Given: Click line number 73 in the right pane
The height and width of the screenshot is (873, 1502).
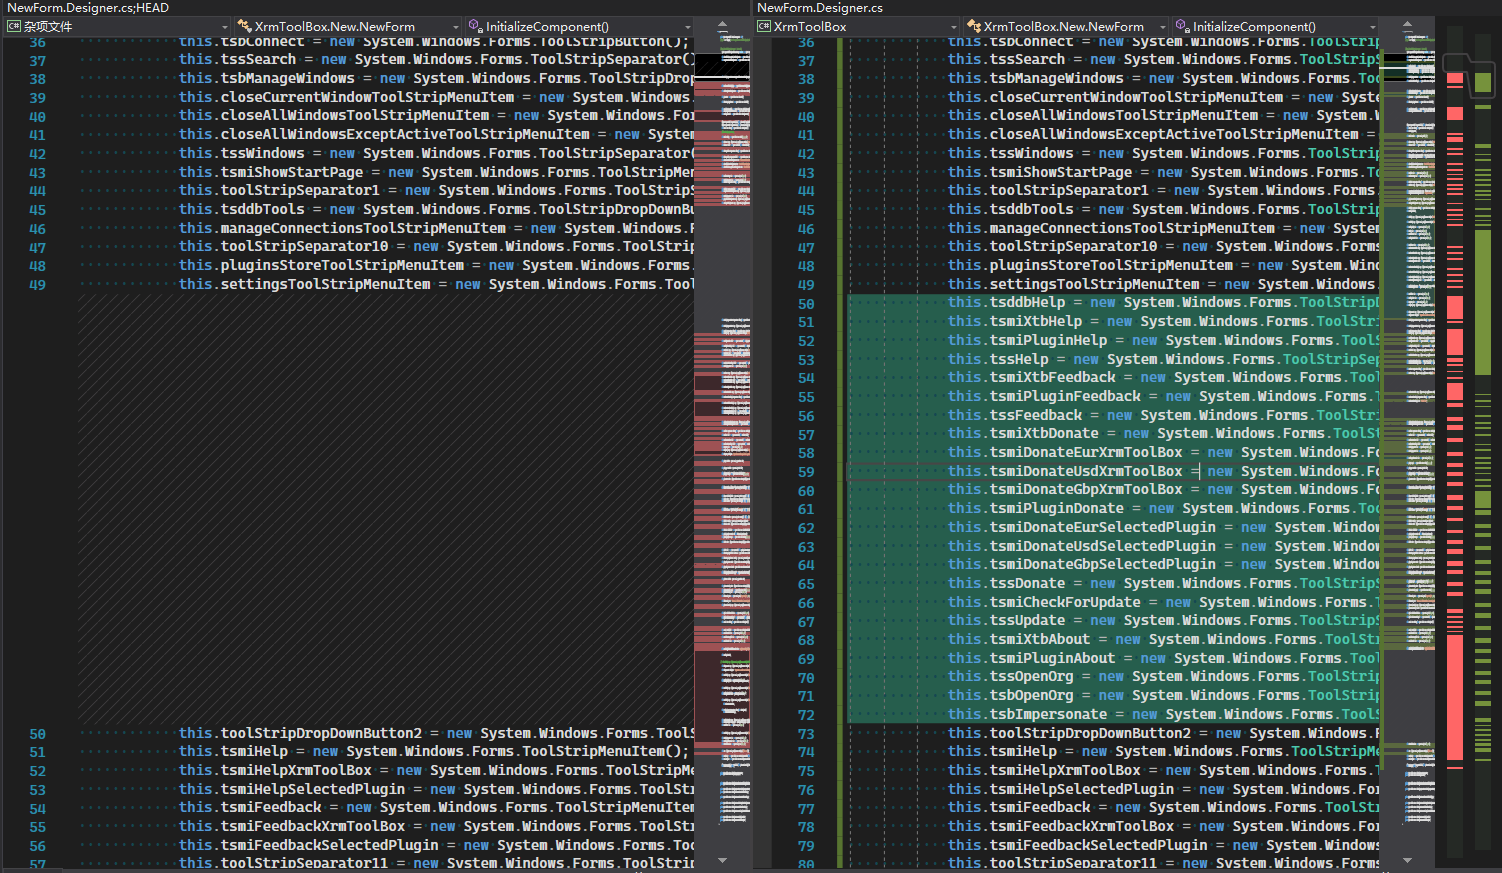Looking at the screenshot, I should coord(806,734).
